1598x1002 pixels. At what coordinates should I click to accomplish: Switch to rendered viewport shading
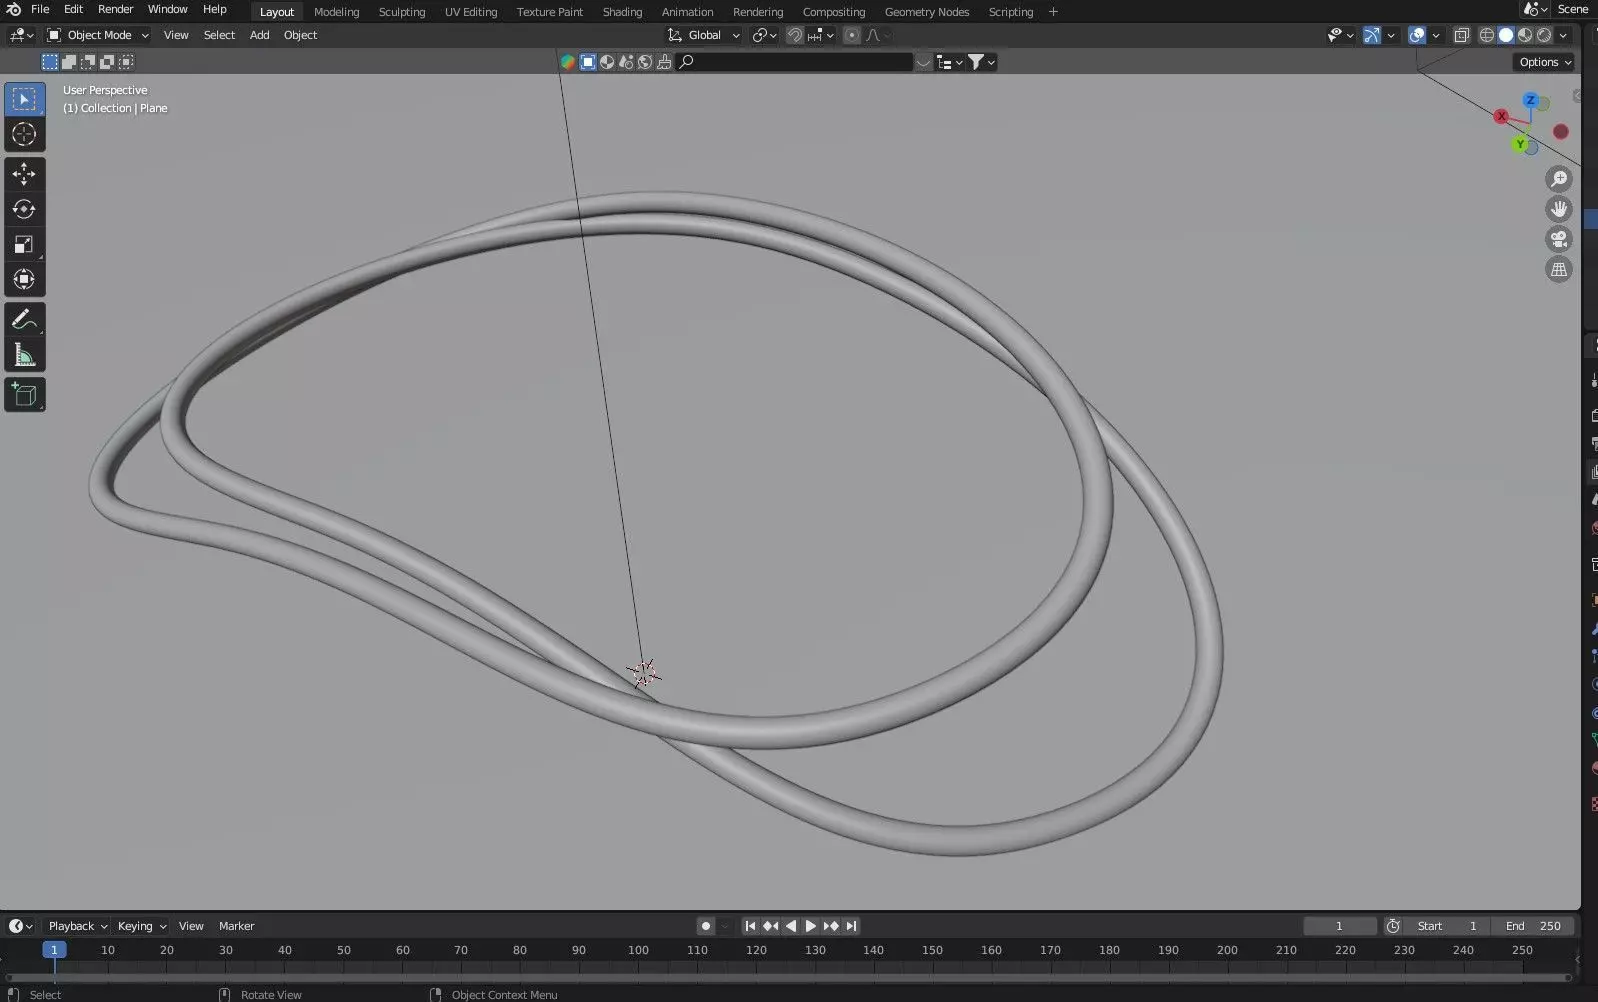click(x=1544, y=35)
